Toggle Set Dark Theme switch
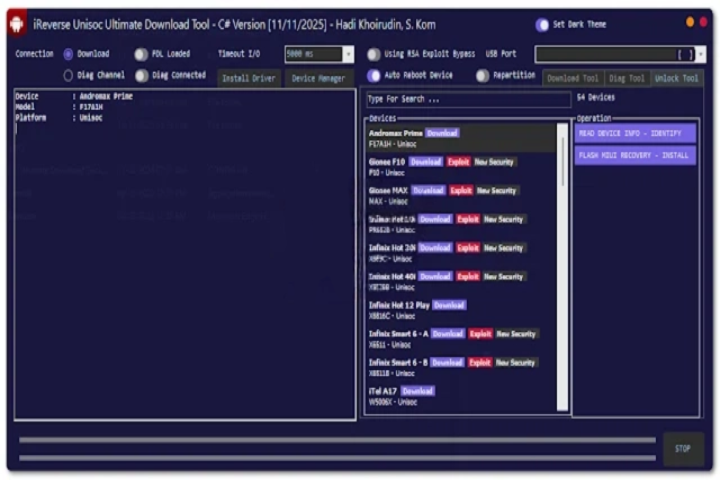 click(543, 25)
